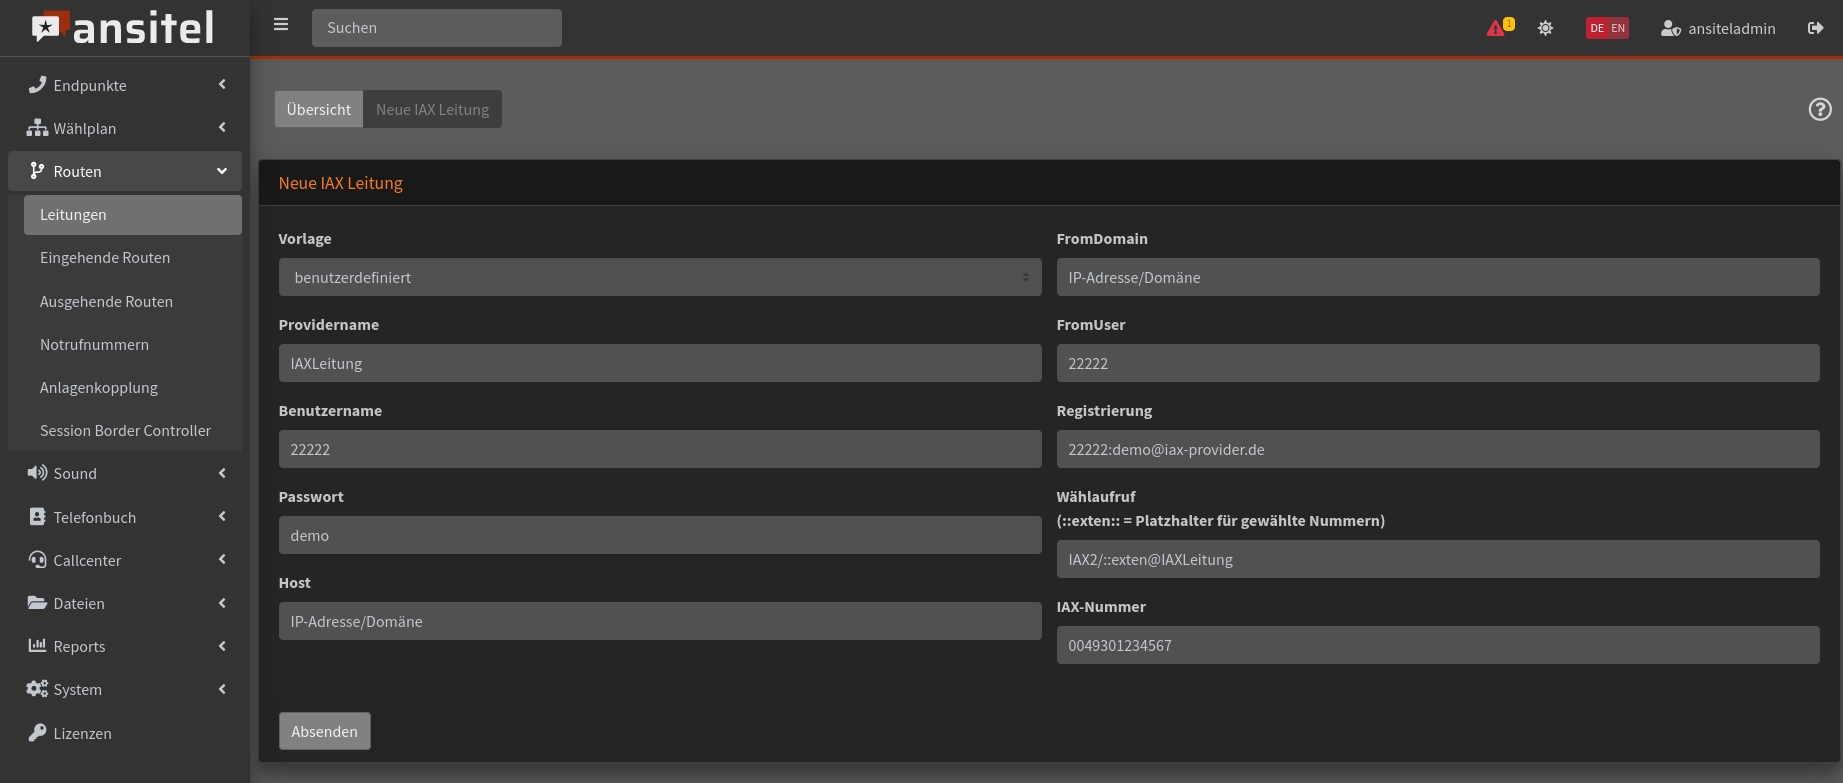
Task: Click the hamburger menu icon
Action: click(x=281, y=25)
